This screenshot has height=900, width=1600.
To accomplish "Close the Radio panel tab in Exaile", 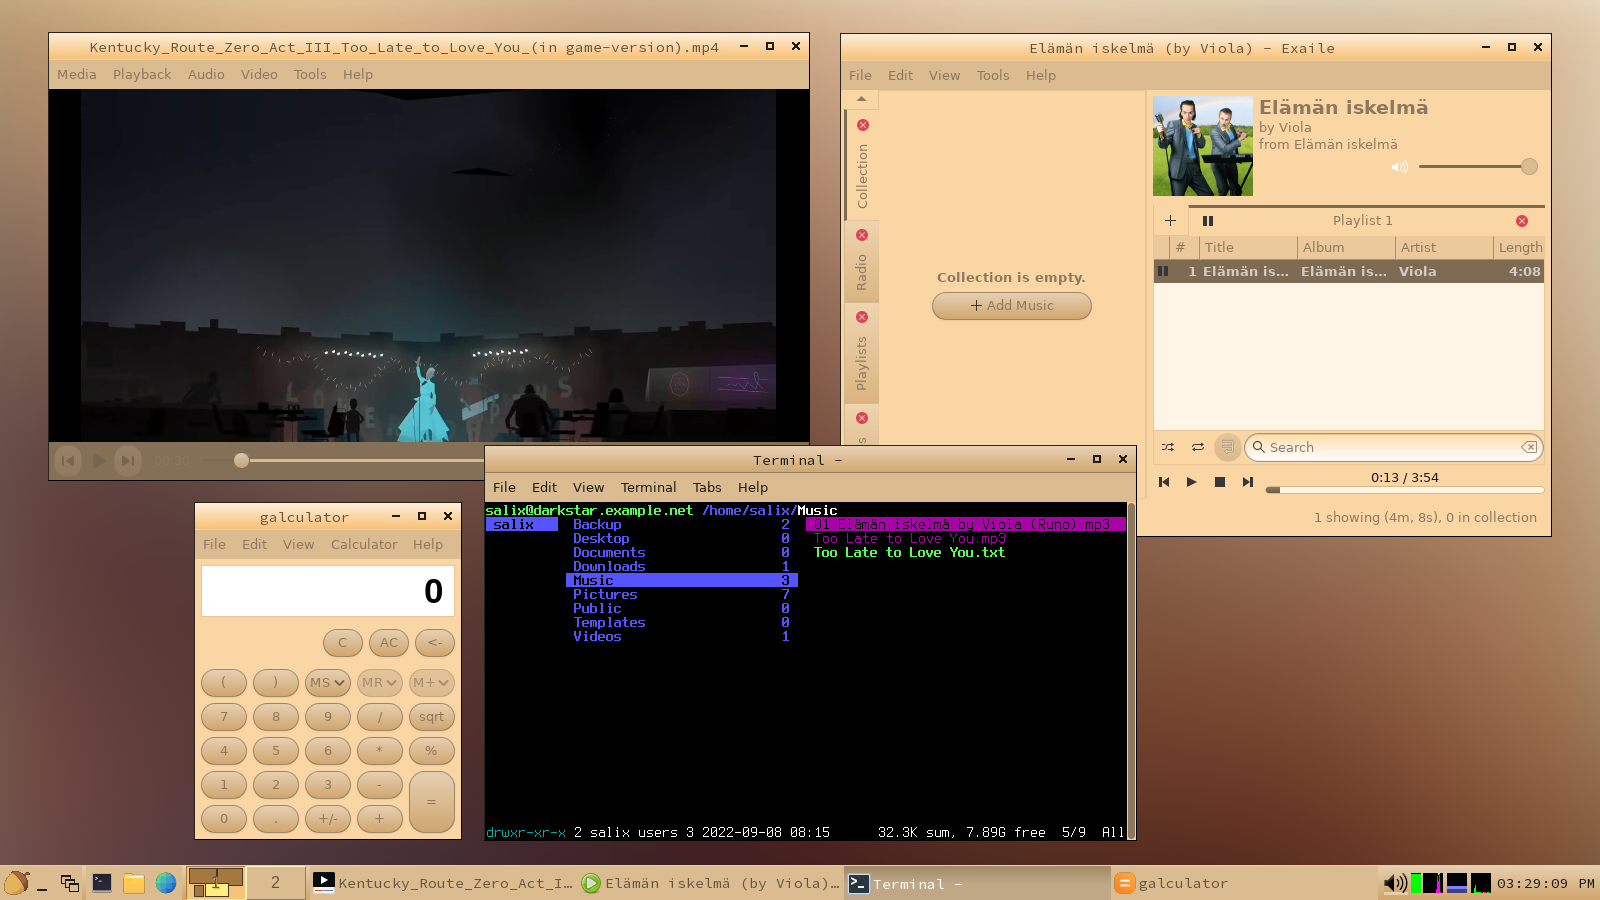I will [862, 235].
